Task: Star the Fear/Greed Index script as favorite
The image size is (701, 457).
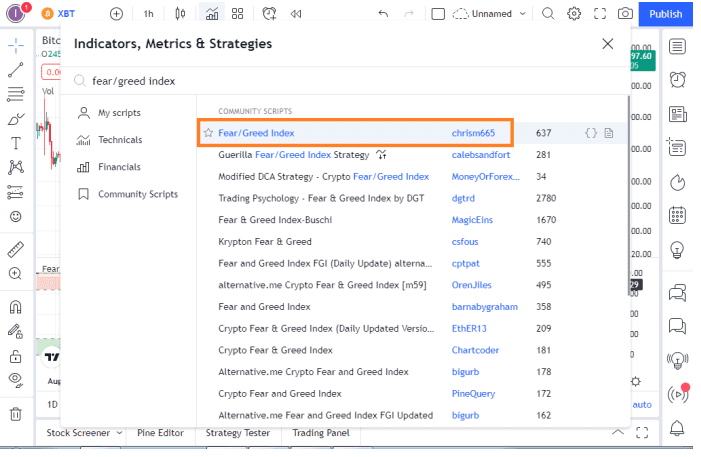Action: click(208, 132)
